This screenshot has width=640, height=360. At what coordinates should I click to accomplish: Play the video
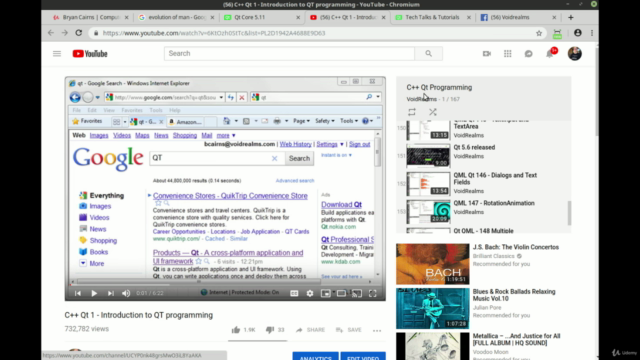(94, 293)
